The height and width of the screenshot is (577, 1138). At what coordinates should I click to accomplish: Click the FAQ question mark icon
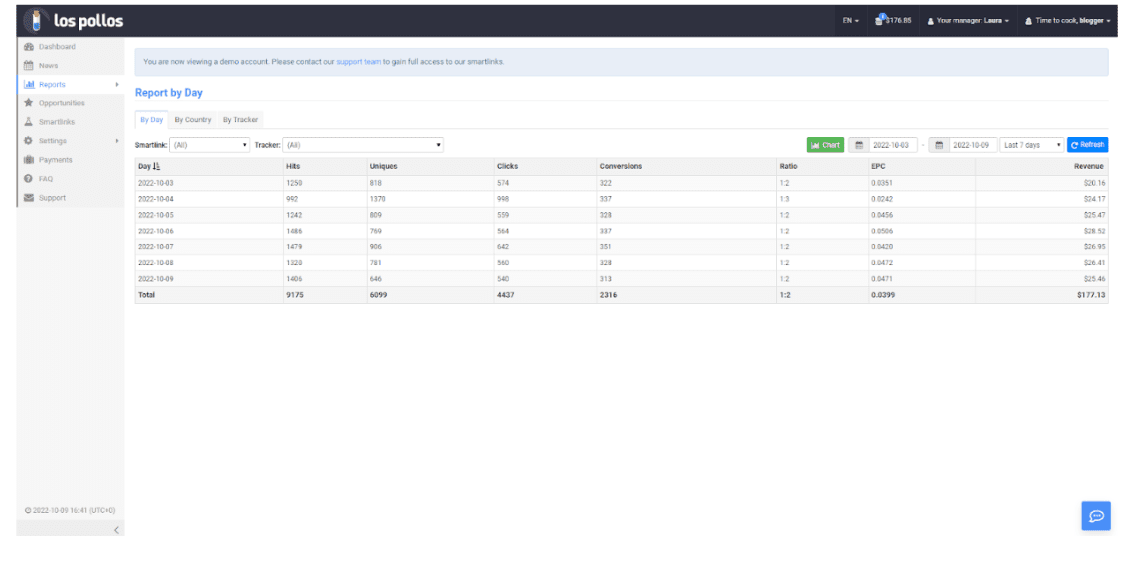click(29, 179)
